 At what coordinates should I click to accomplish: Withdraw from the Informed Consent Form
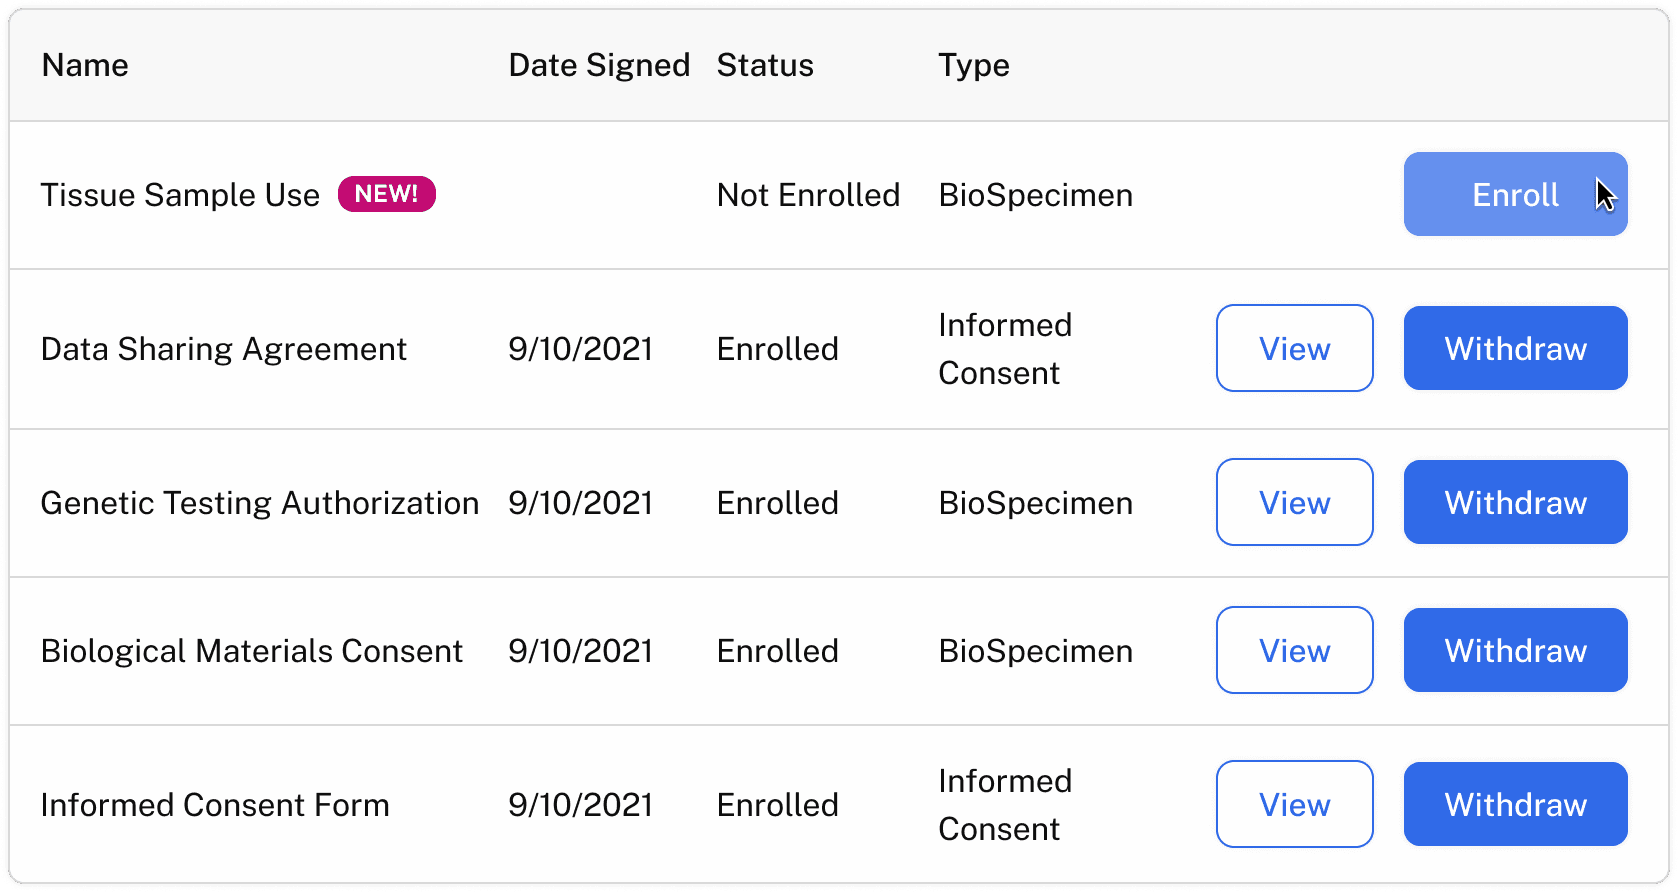coord(1515,805)
